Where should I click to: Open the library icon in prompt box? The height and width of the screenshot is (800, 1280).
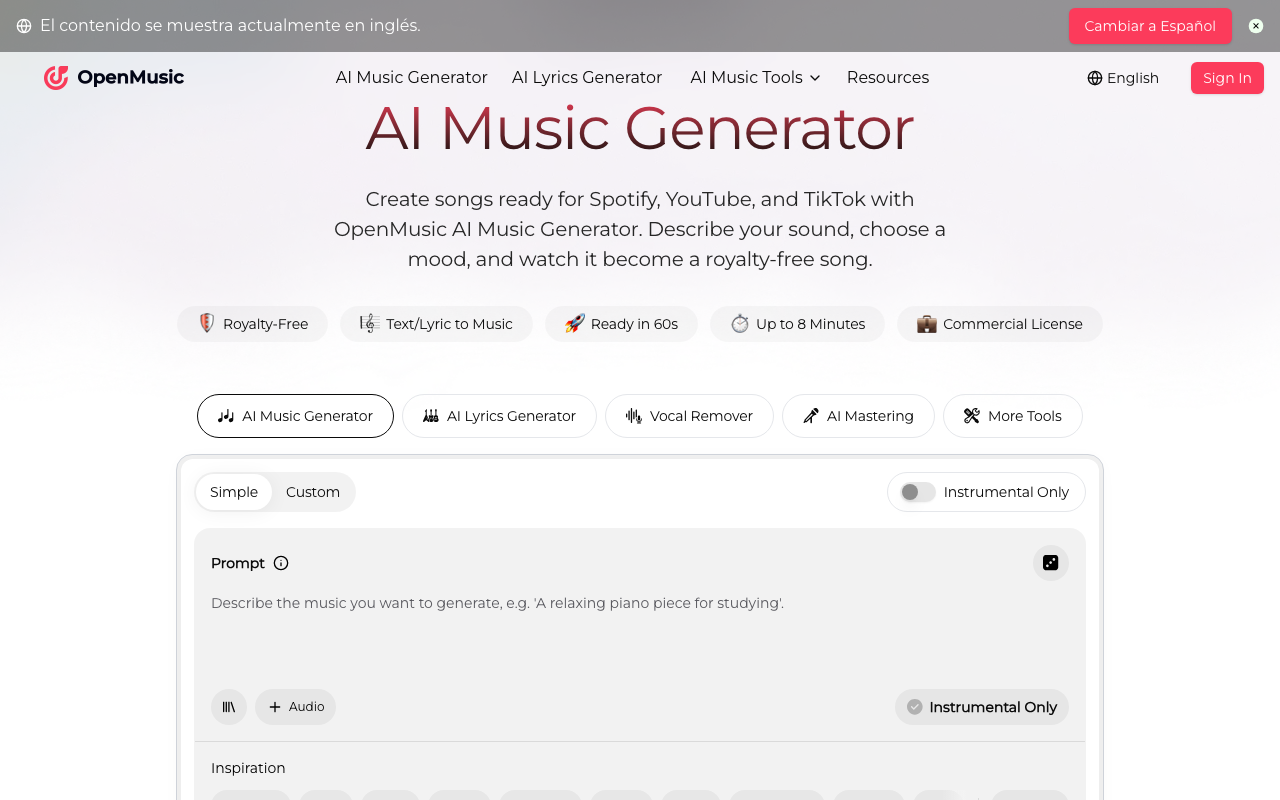228,707
